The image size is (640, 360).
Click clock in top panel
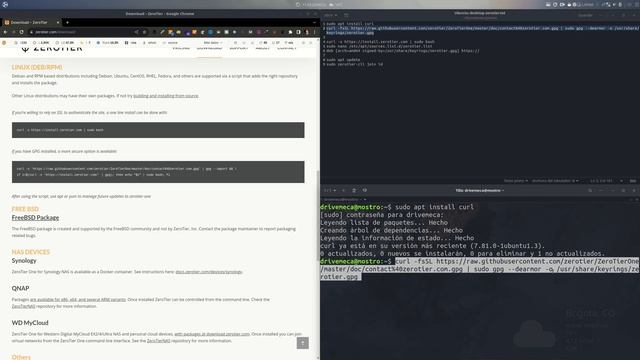point(313,4)
